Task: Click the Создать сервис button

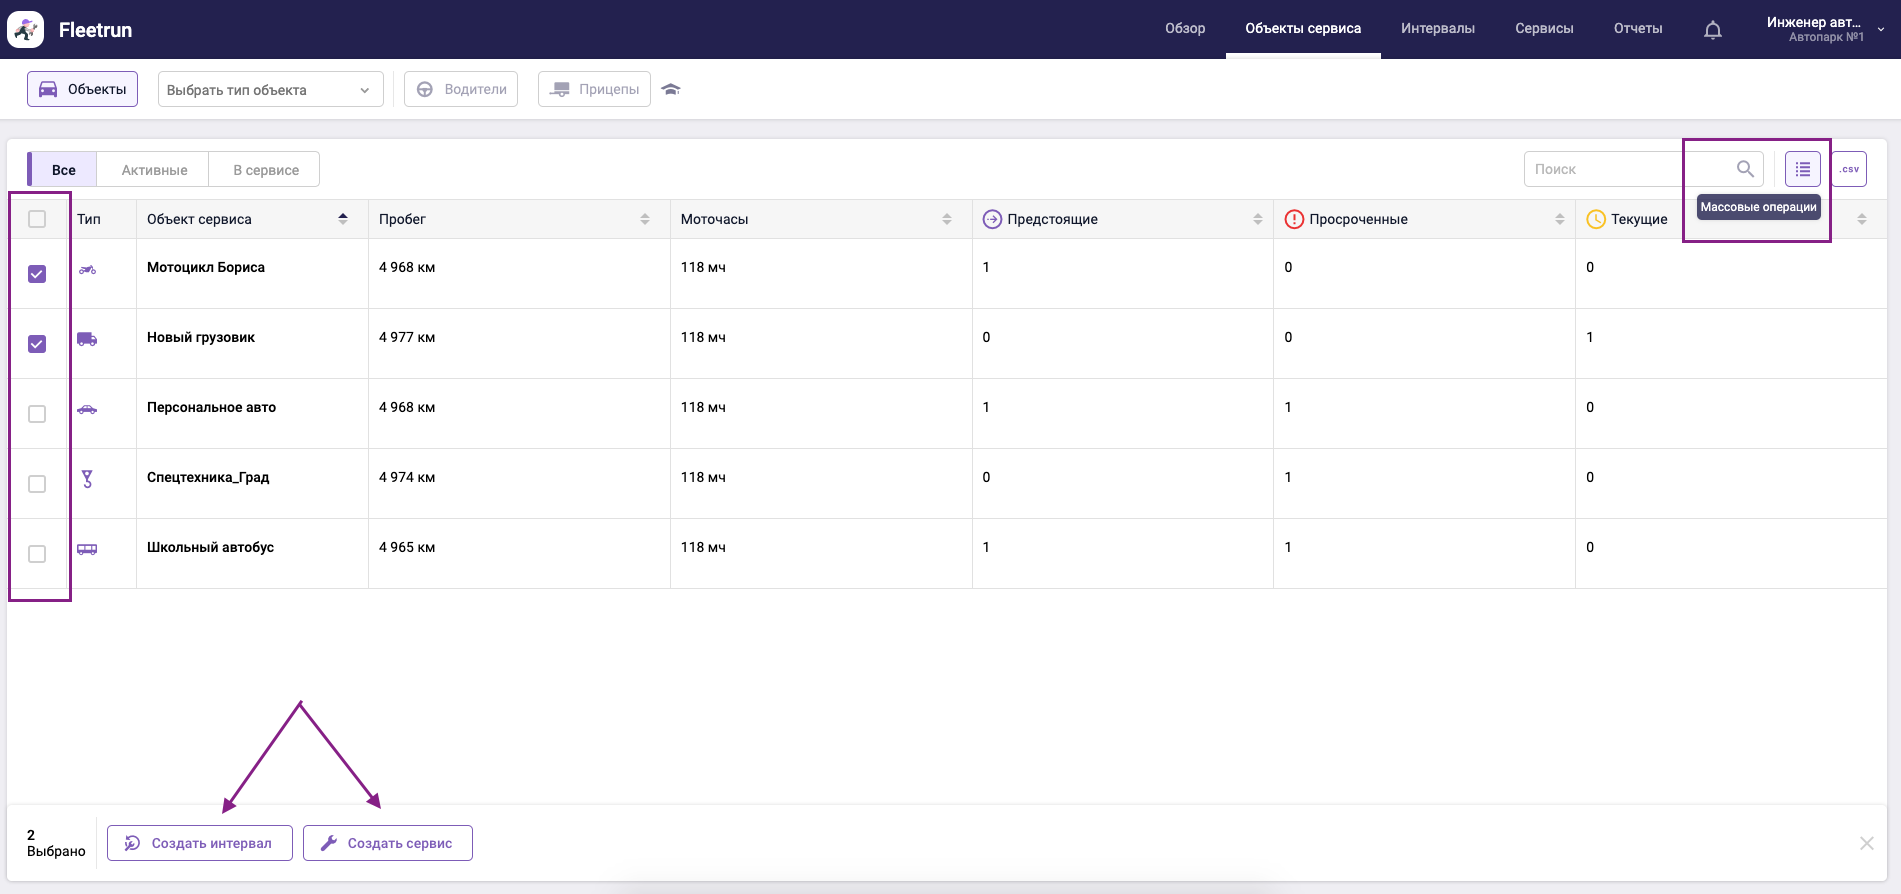Action: pos(388,843)
